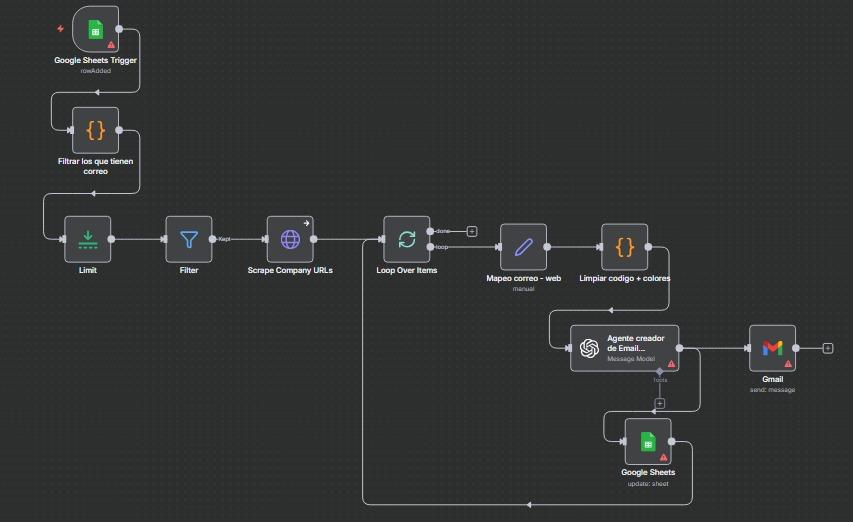Click the lightning bolt trigger indicator
The width and height of the screenshot is (853, 522).
61,28
